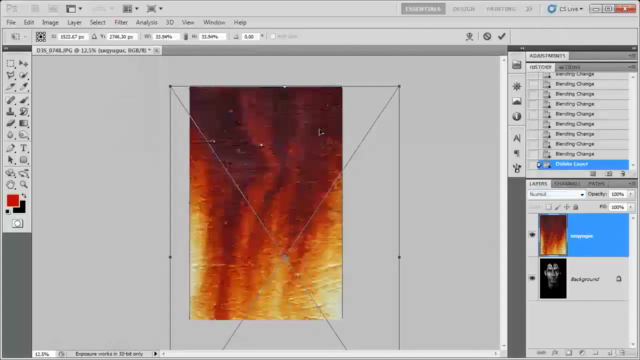Select the Blur tool
Image resolution: width=640 pixels, height=360 pixels.
pos(11,135)
